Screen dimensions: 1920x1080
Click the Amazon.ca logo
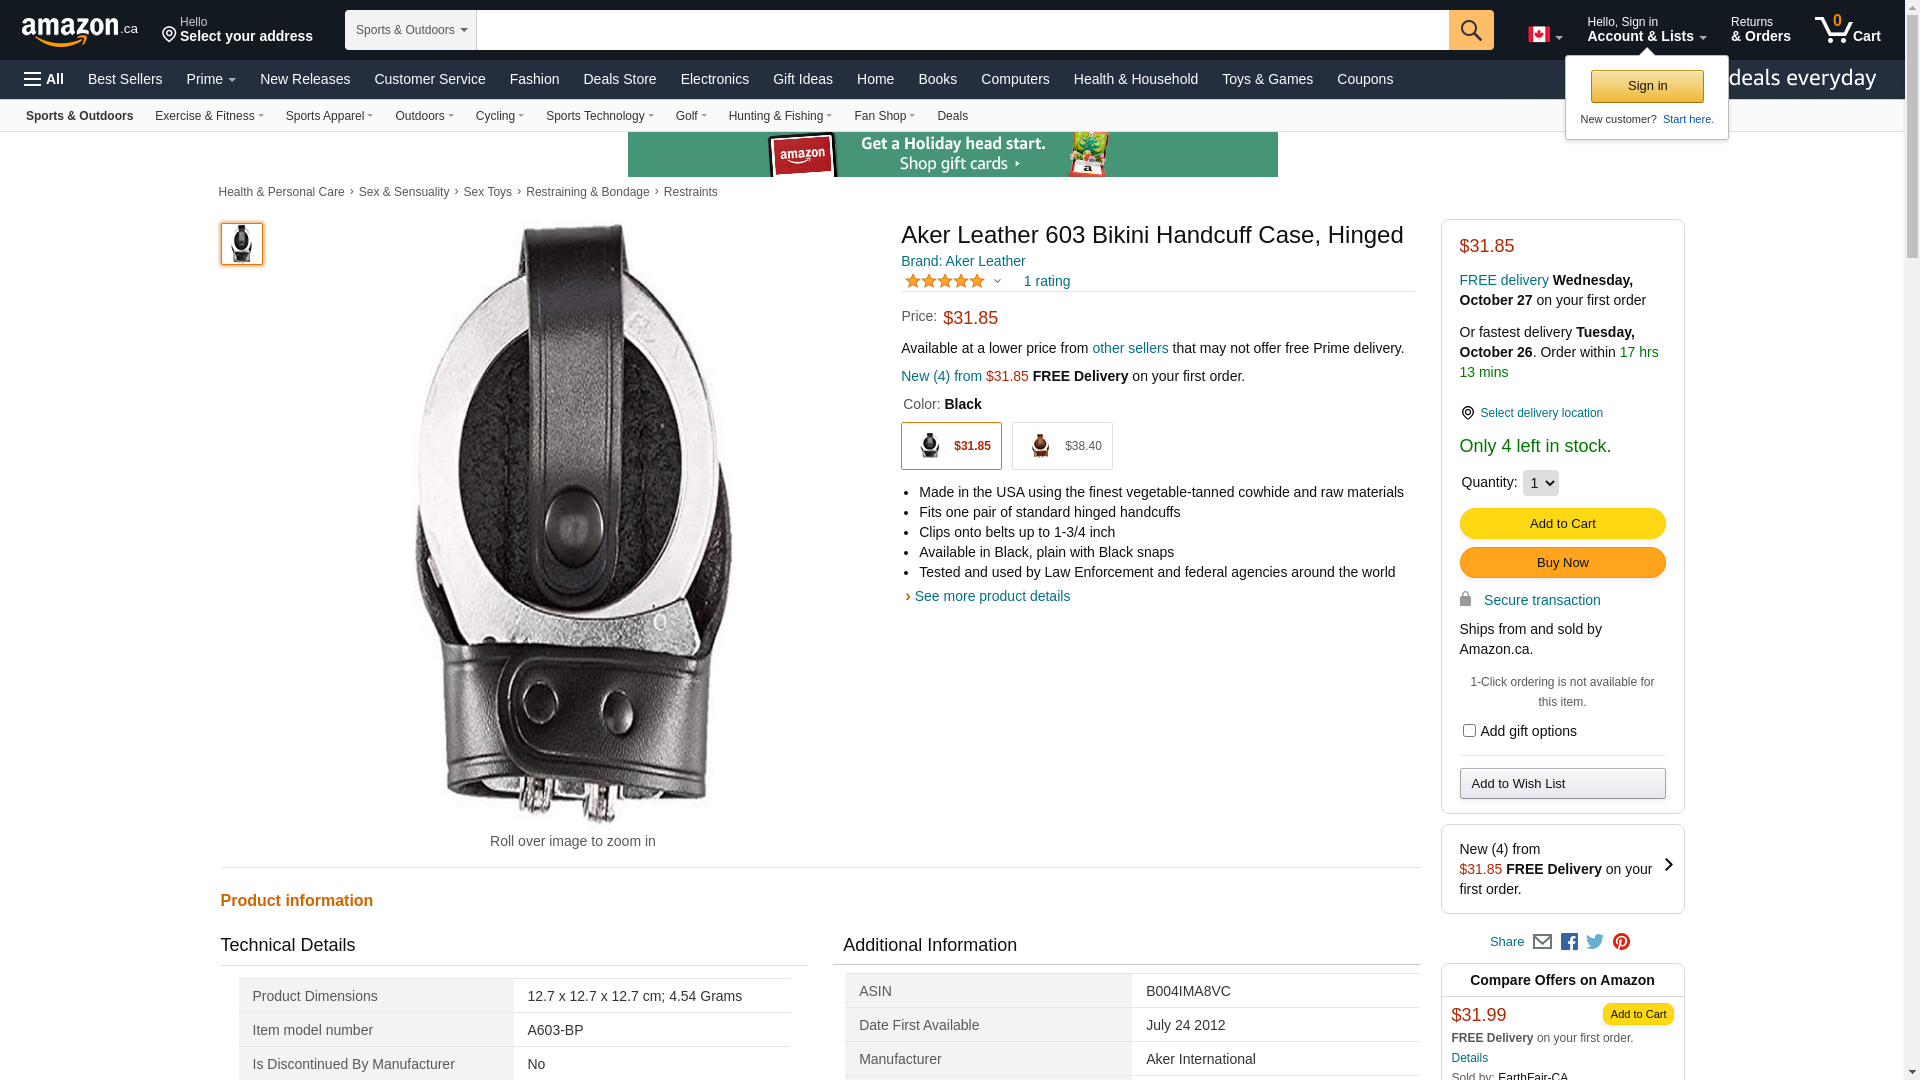click(x=80, y=30)
